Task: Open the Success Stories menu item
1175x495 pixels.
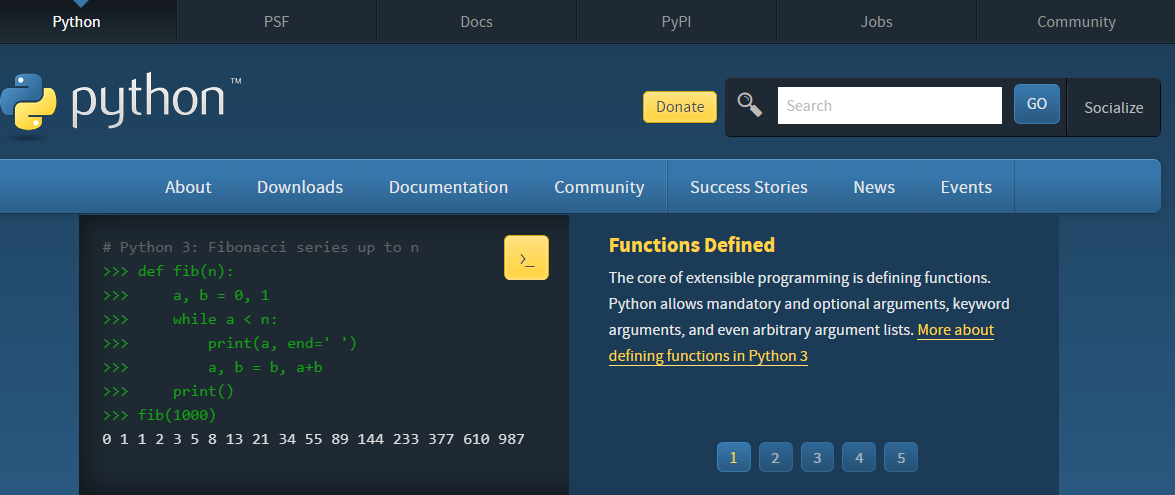Action: pos(748,187)
